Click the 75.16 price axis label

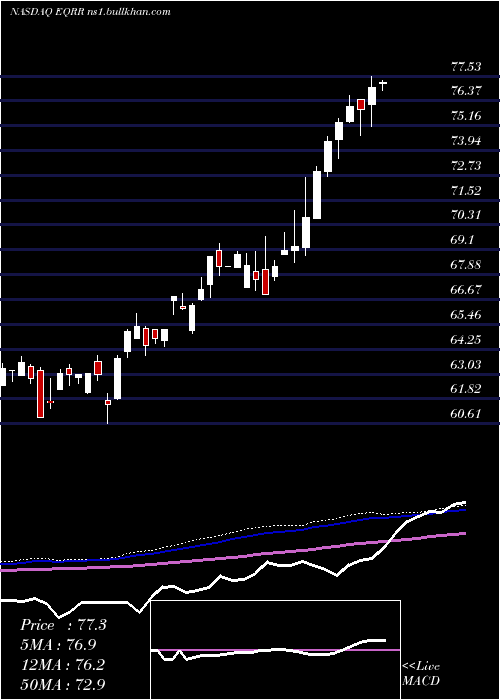click(466, 116)
